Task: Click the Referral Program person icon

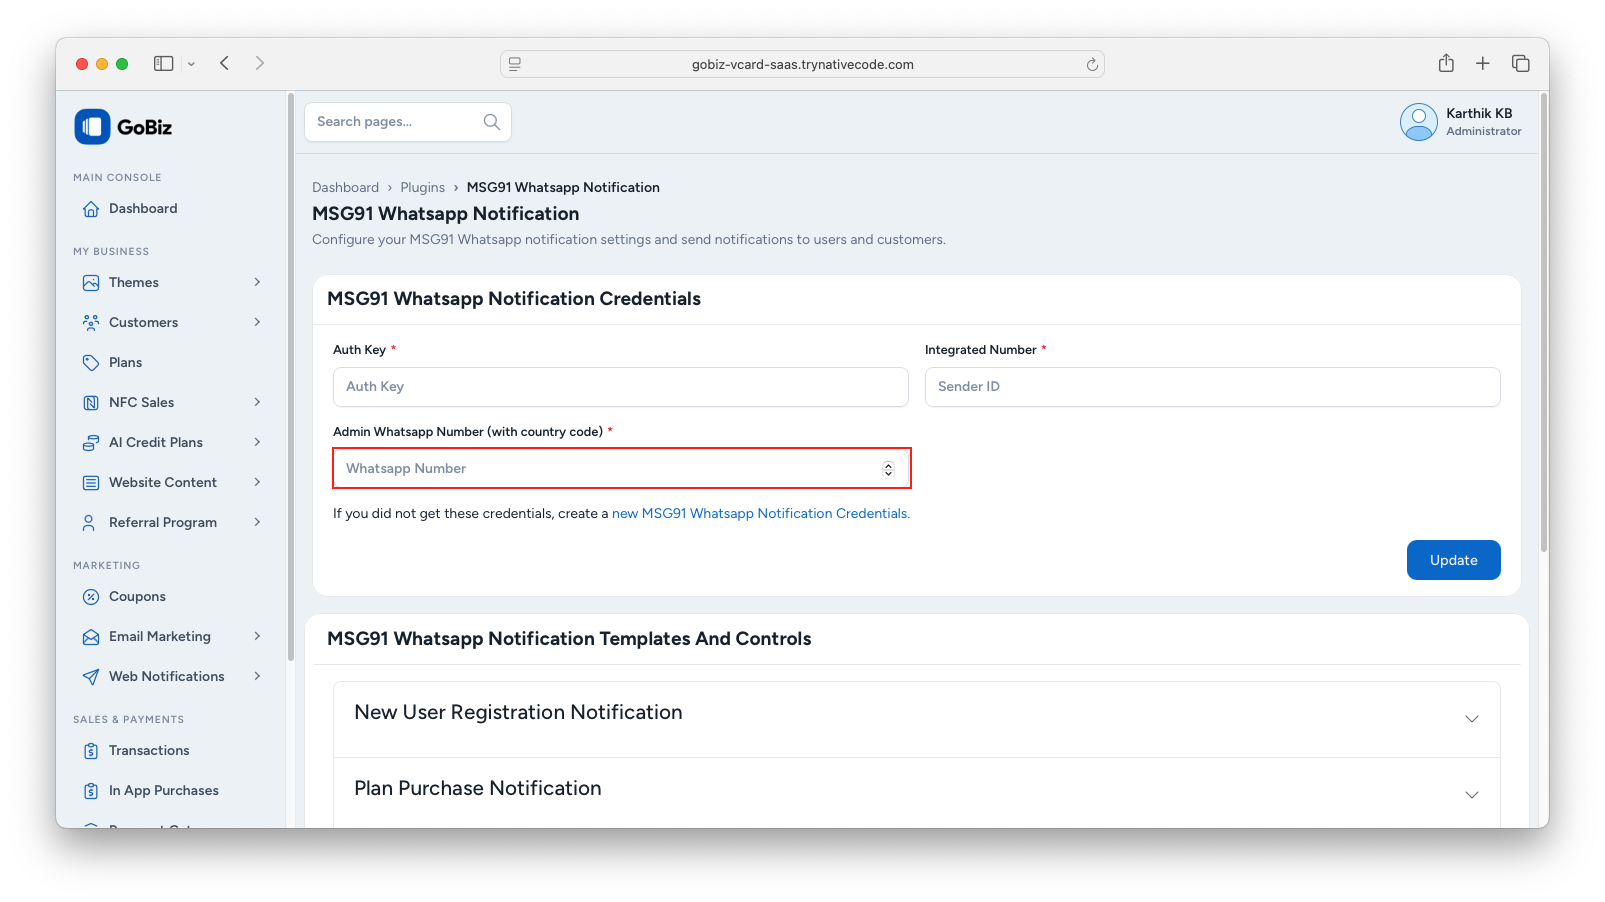Action: tap(91, 523)
